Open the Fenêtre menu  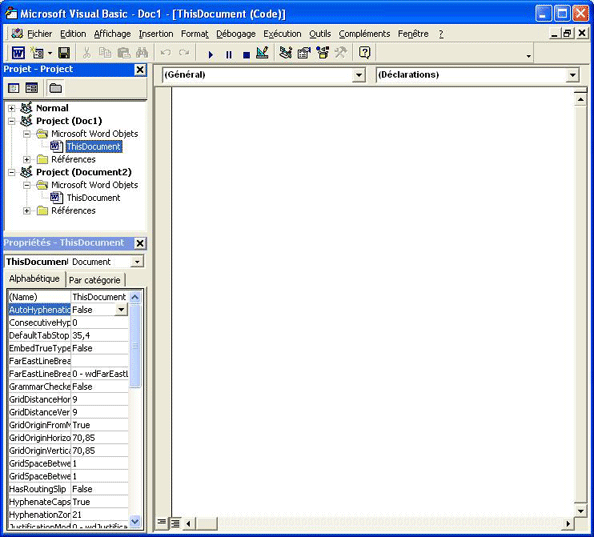(413, 34)
